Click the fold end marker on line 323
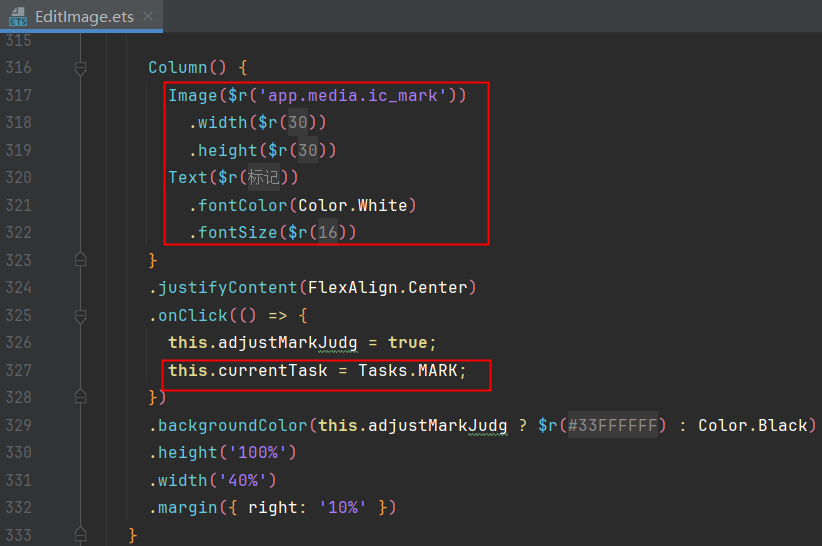 (81, 260)
